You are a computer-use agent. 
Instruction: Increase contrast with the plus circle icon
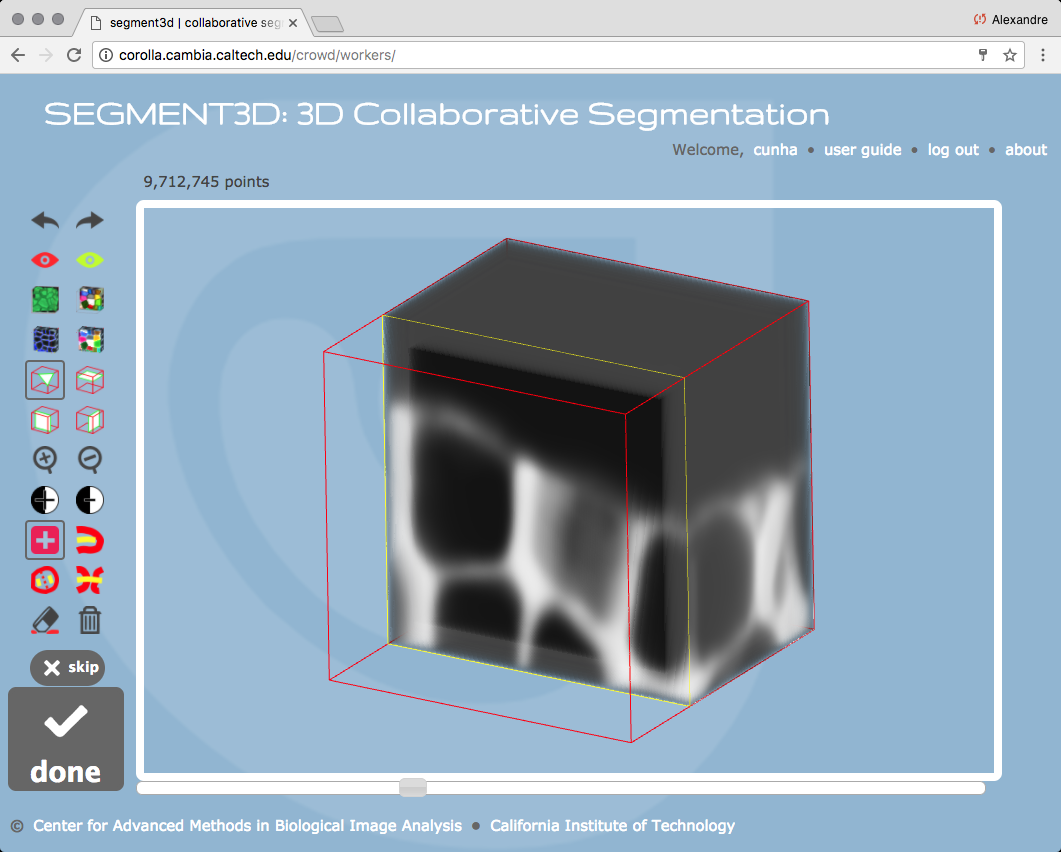45,500
